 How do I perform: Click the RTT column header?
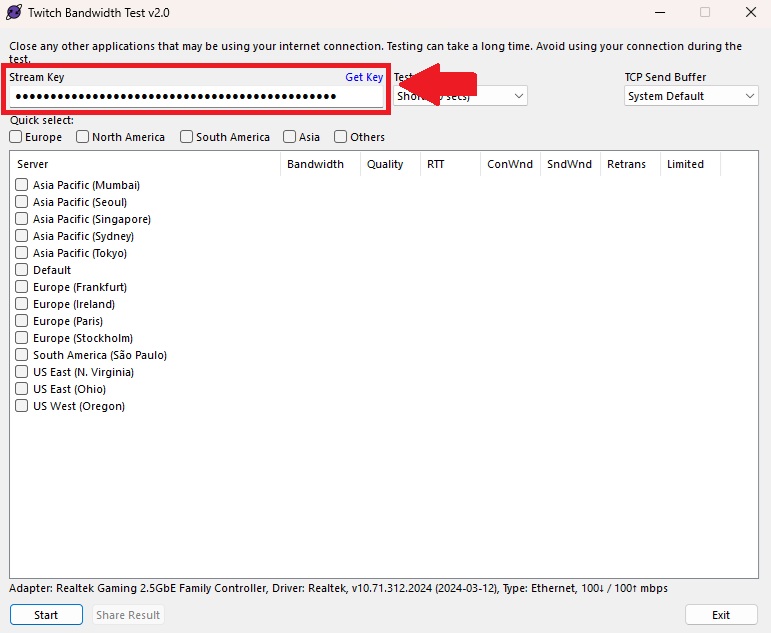pos(450,164)
